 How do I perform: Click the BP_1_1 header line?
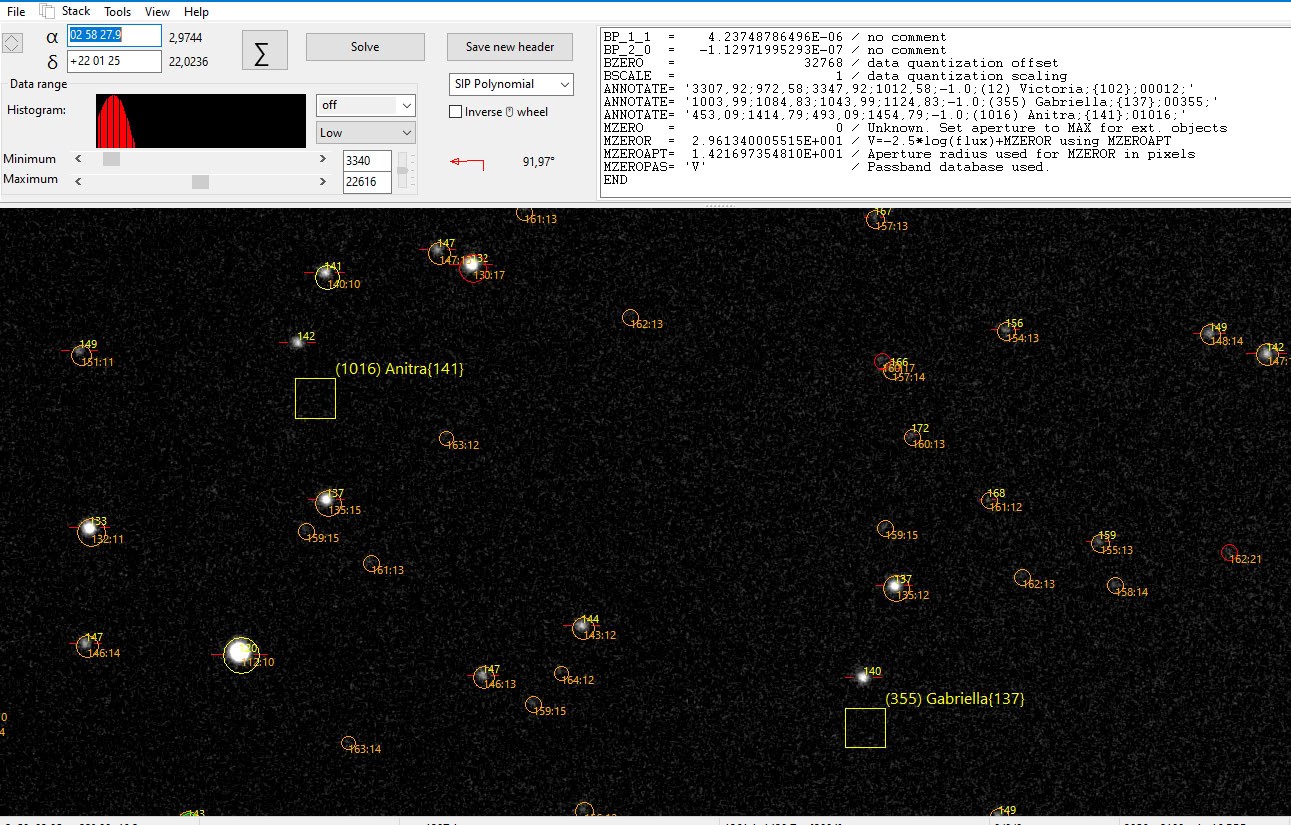pyautogui.click(x=775, y=37)
